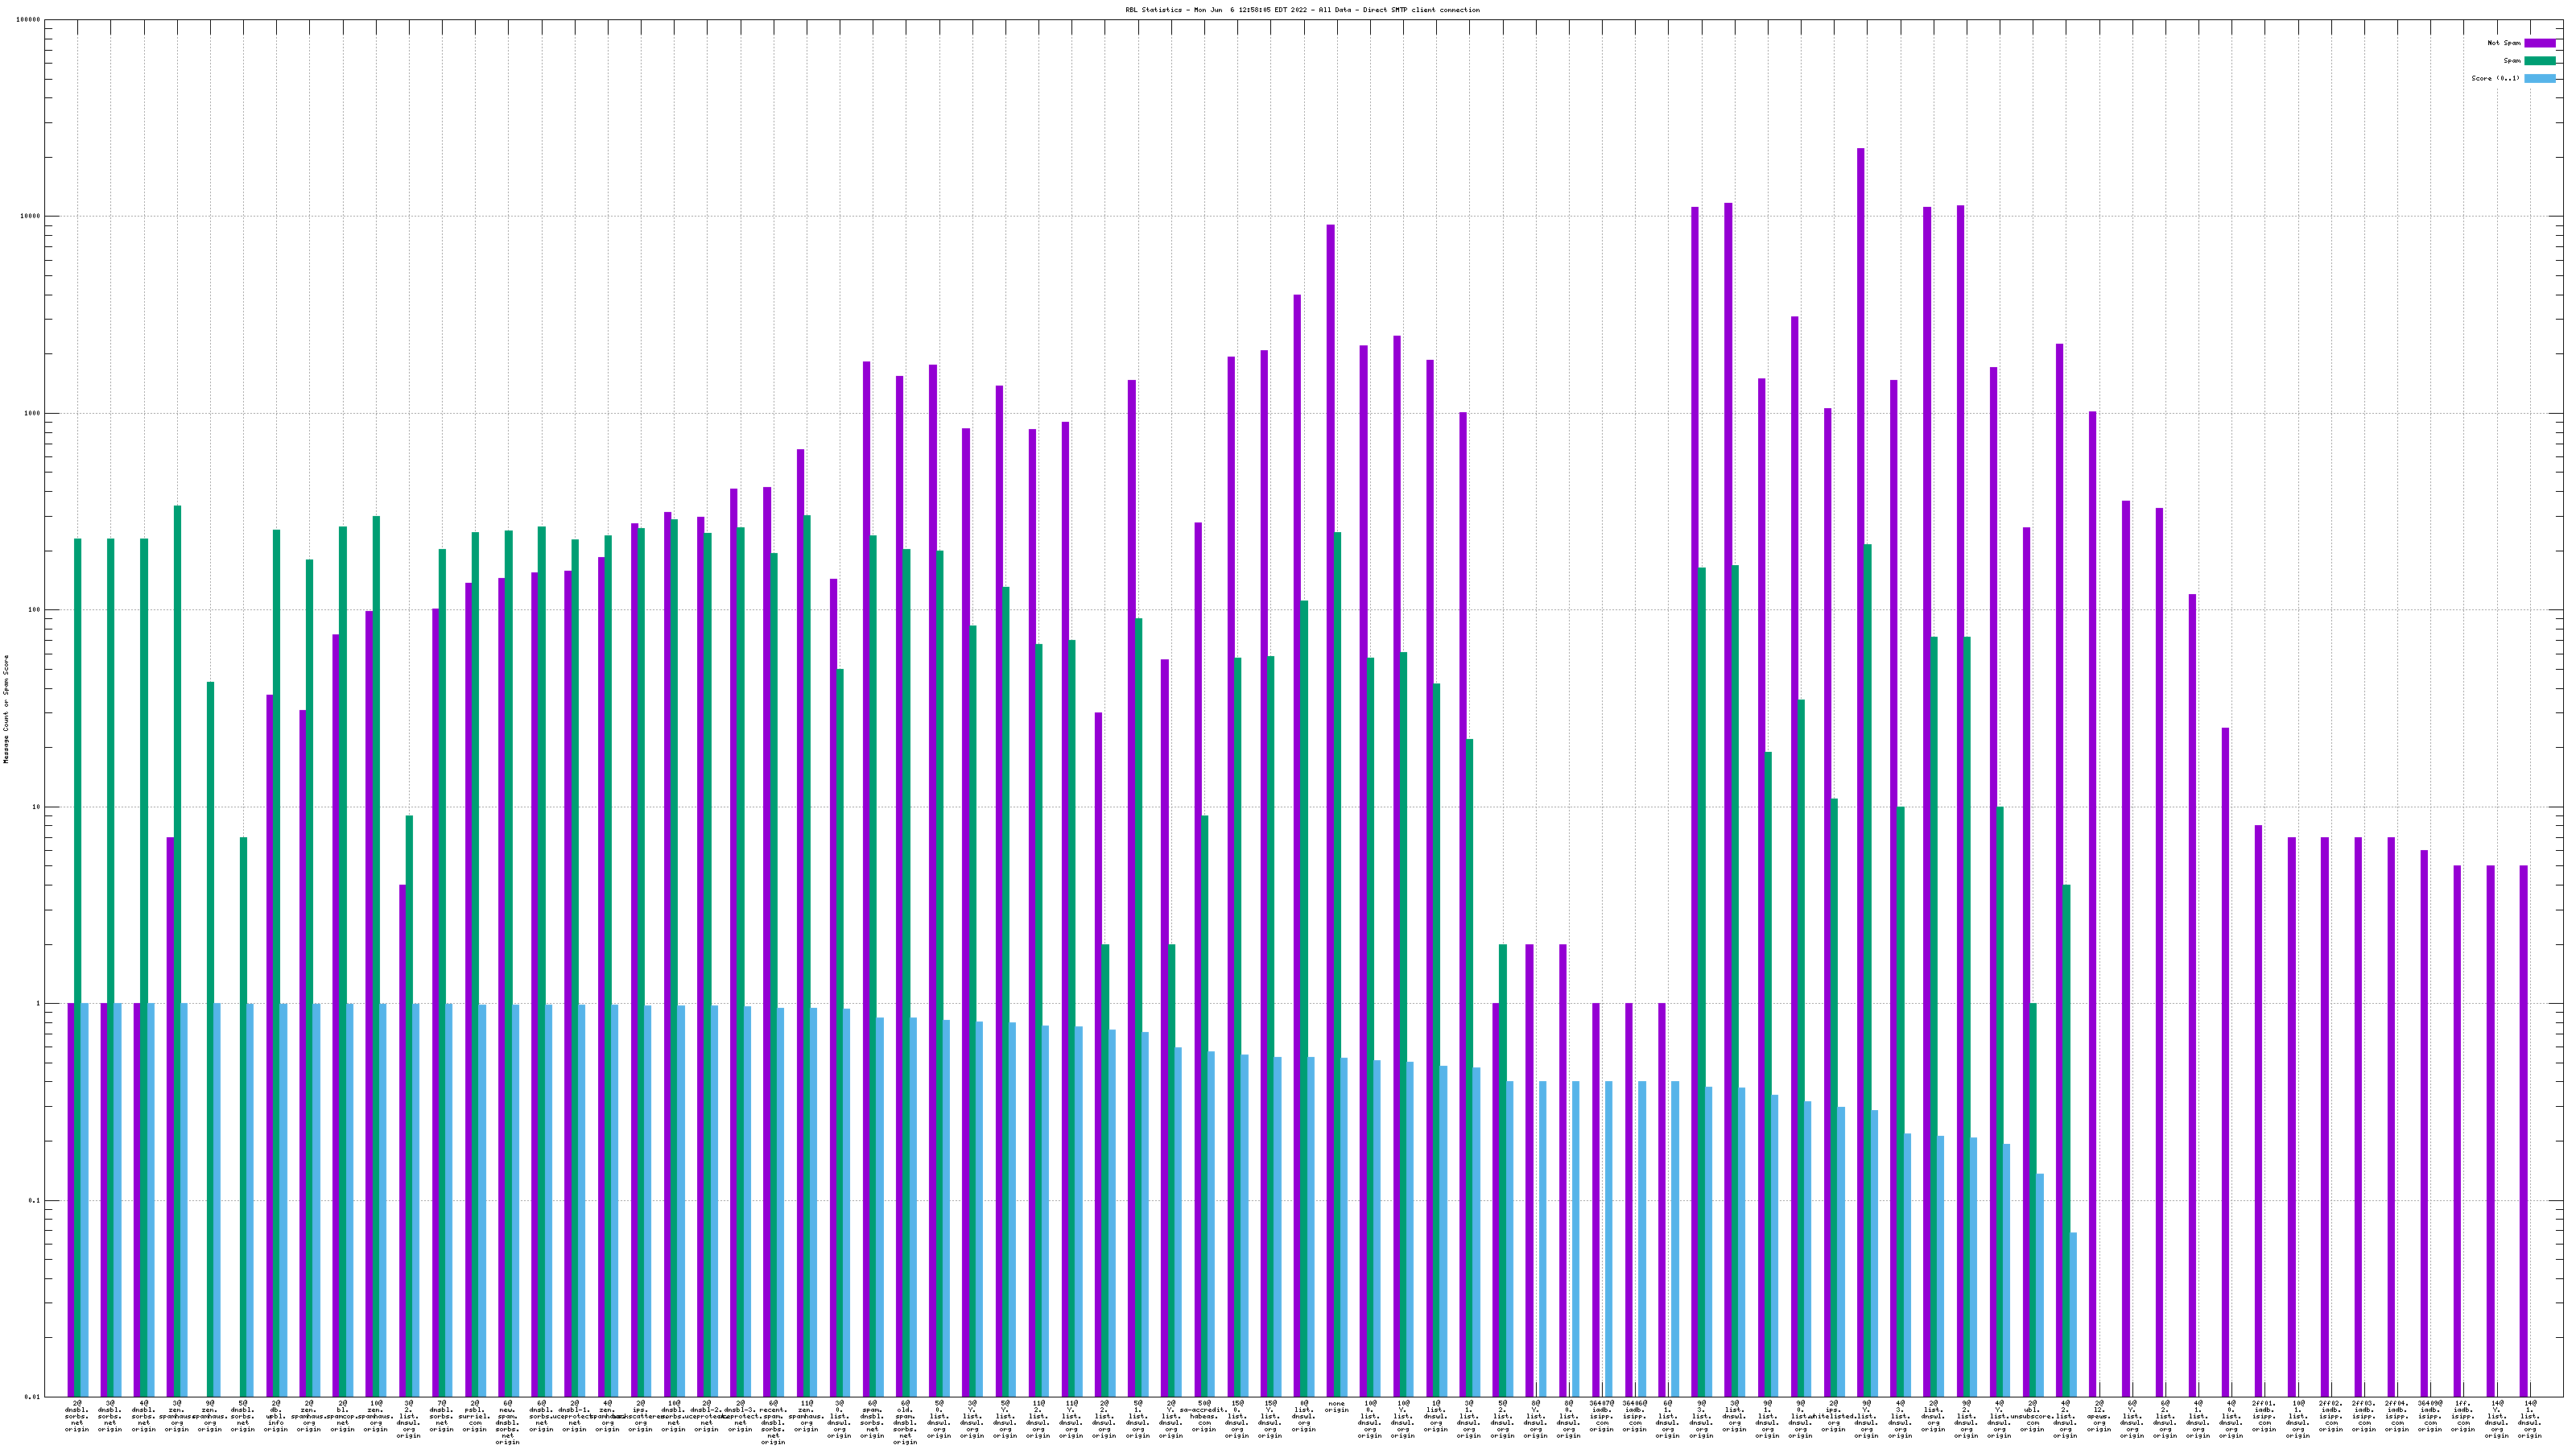Image resolution: width=2576 pixels, height=1449 pixels.
Task: Click the '2@ ubl.unsubscore.com origin' x-axis label
Action: pyautogui.click(x=2031, y=1416)
